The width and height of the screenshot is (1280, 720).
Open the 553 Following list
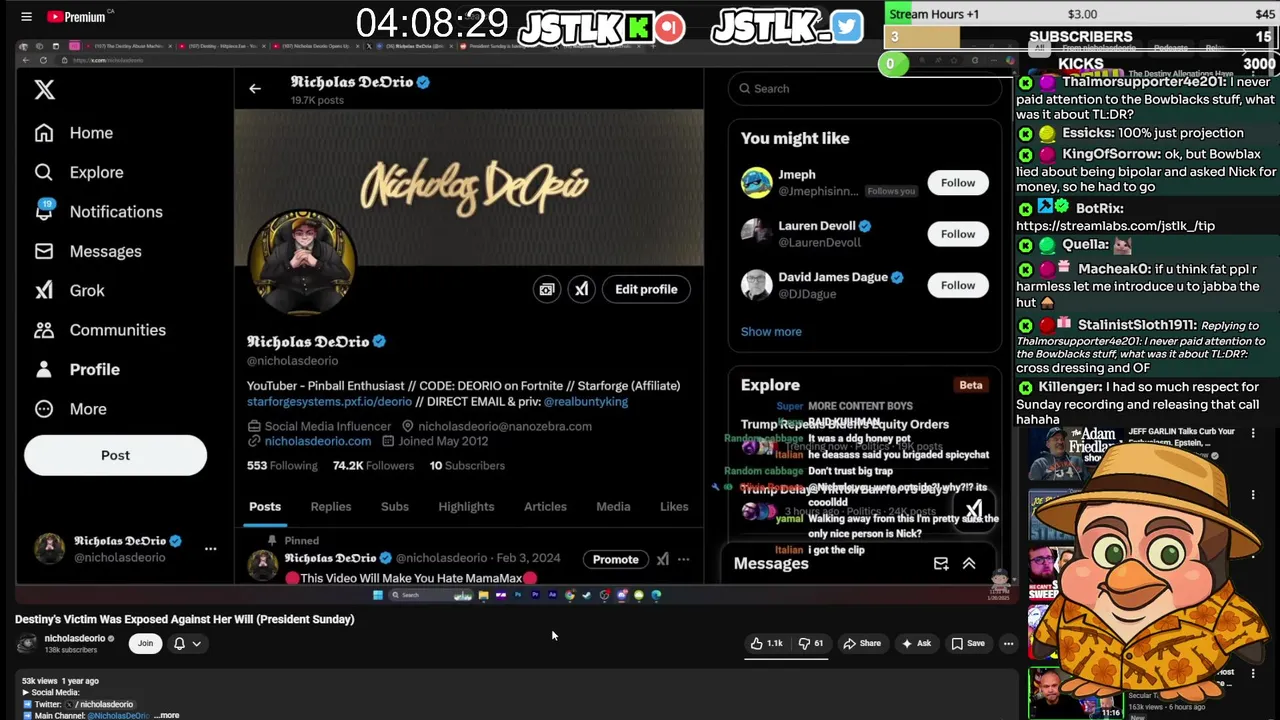tap(282, 465)
